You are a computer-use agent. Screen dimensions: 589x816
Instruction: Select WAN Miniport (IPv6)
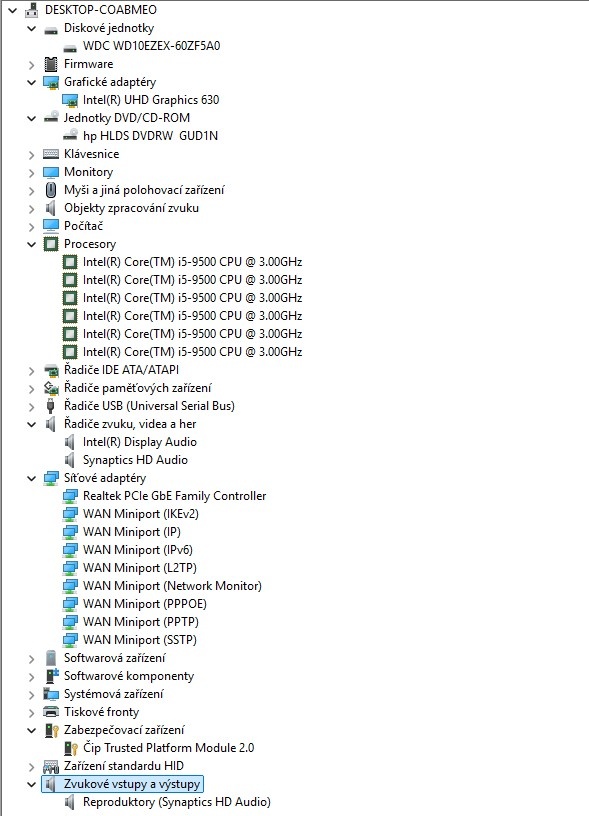138,550
